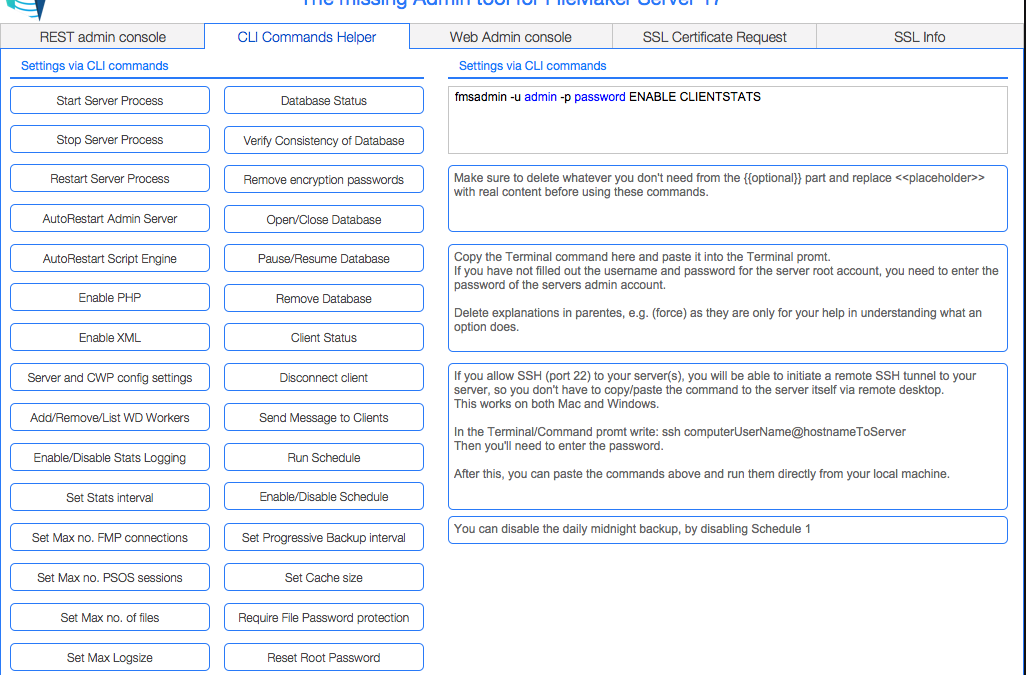Open the Web Admin console tab
Screen dimensions: 1026x675
click(x=510, y=37)
